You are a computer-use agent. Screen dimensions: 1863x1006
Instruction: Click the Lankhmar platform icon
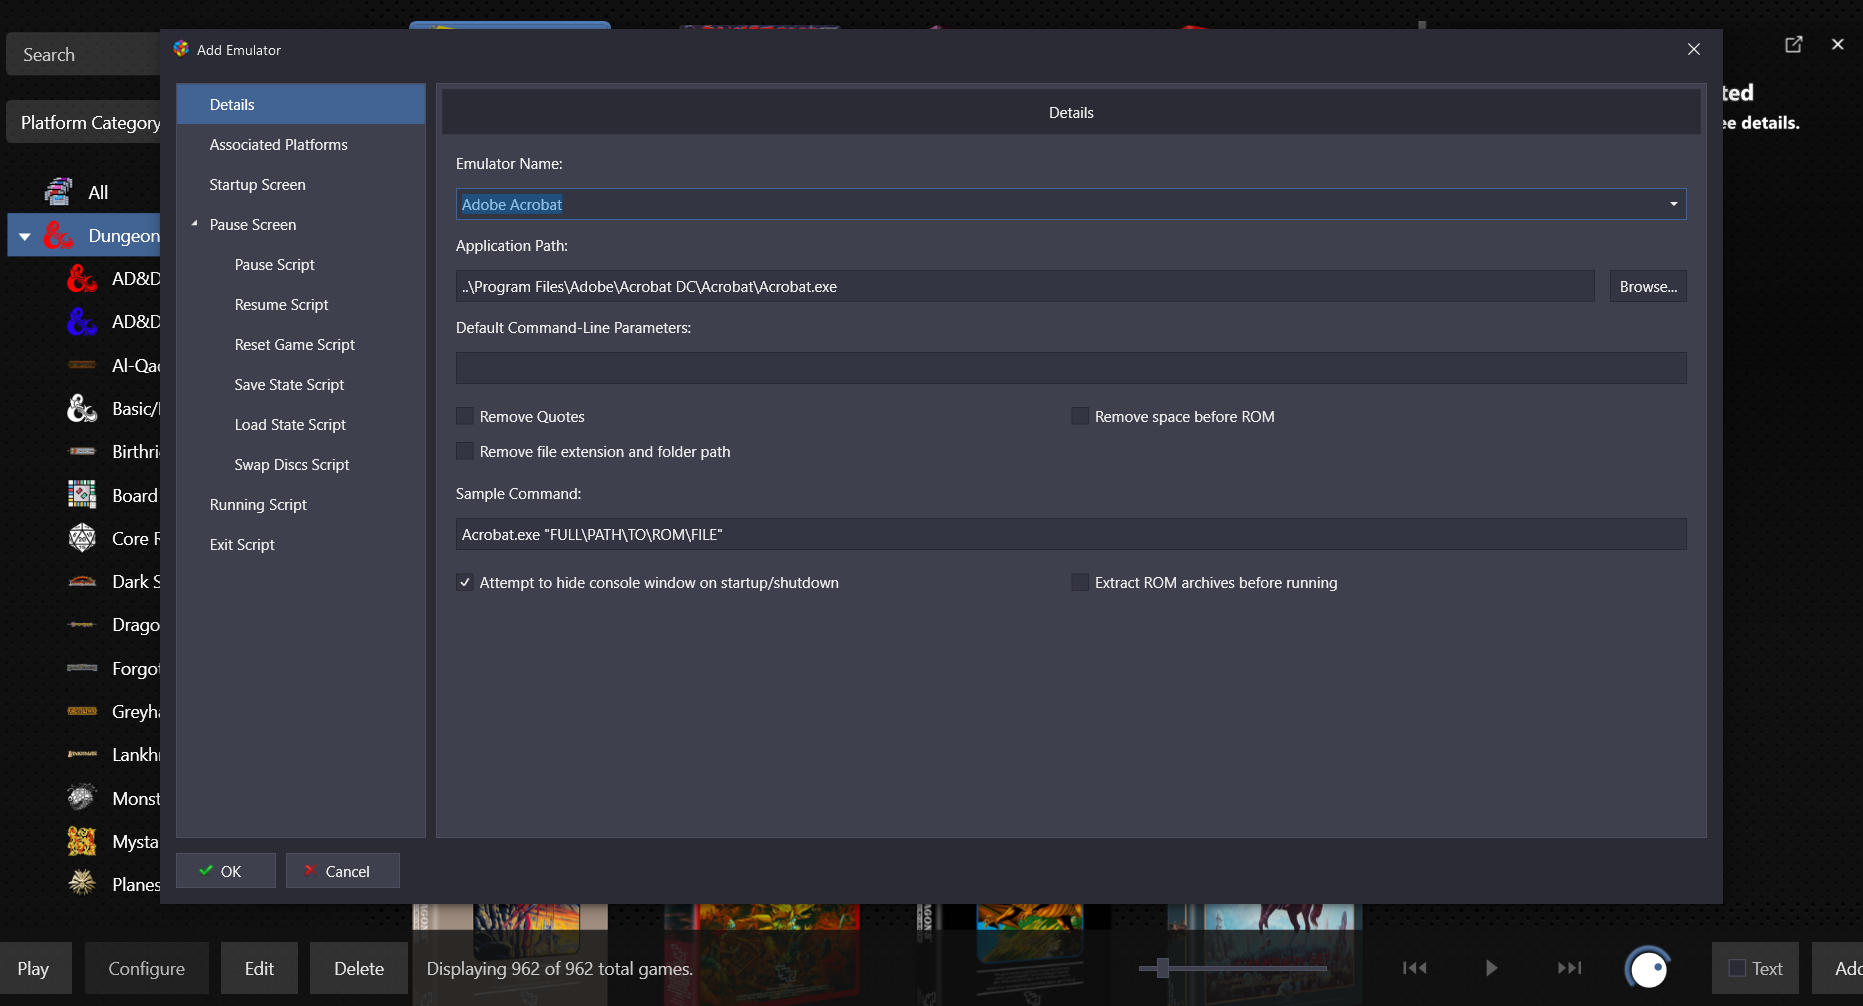click(82, 754)
